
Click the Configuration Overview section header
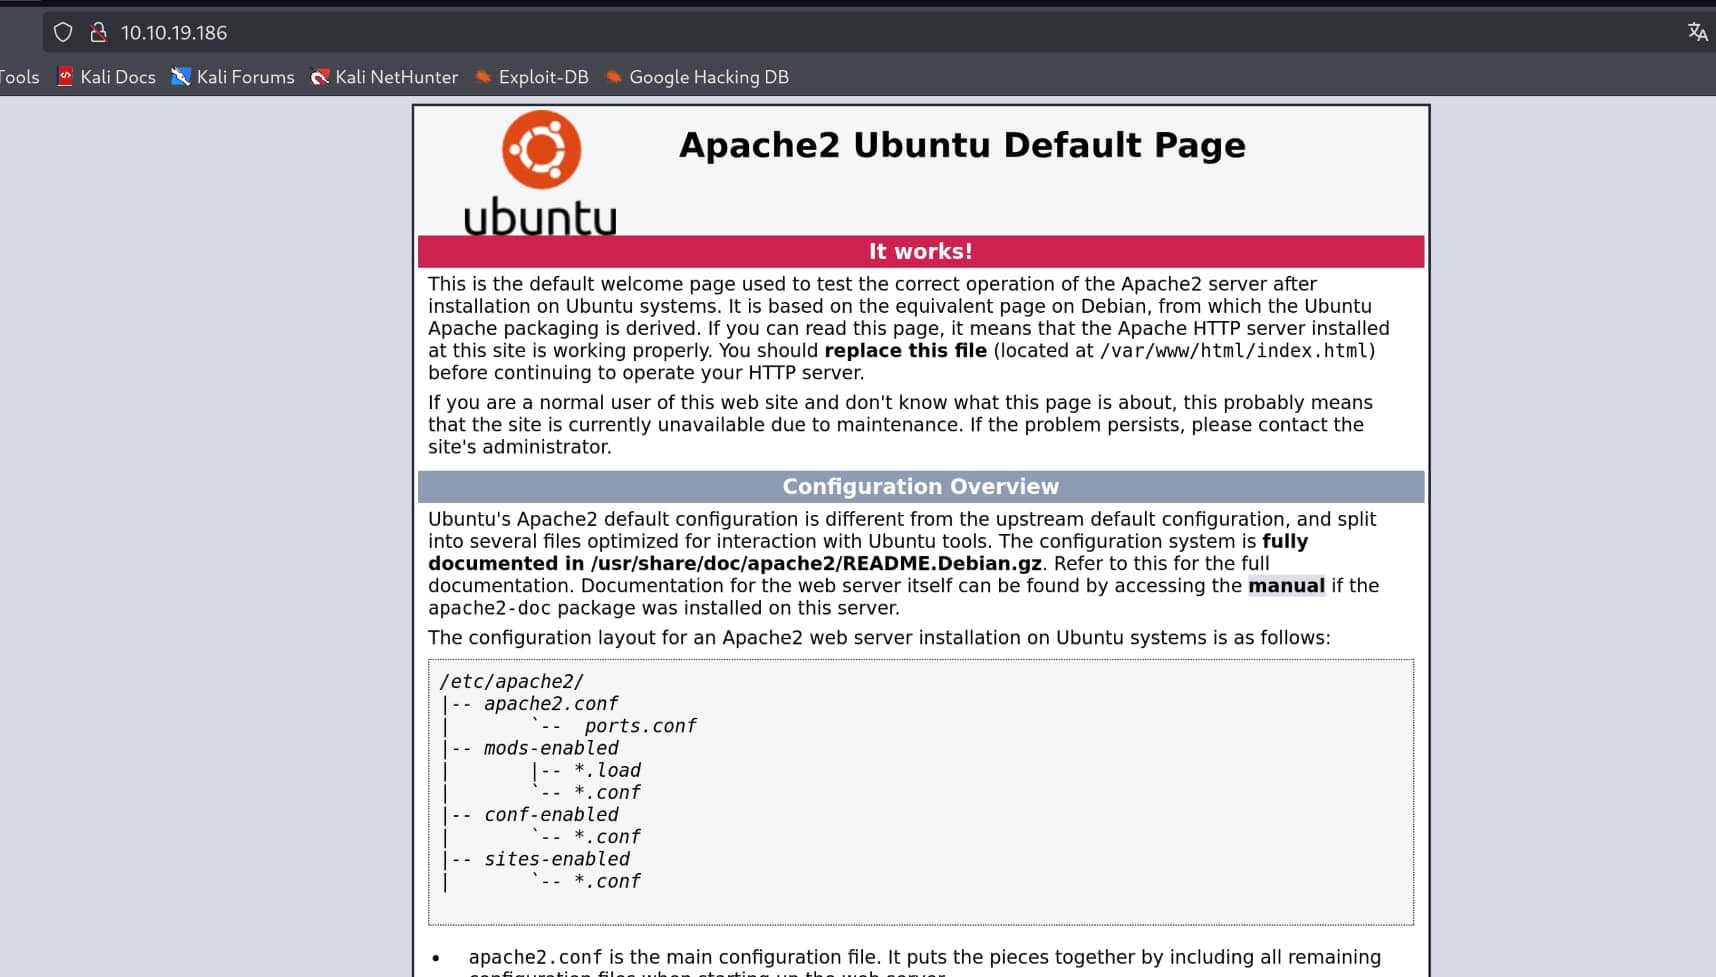point(920,487)
